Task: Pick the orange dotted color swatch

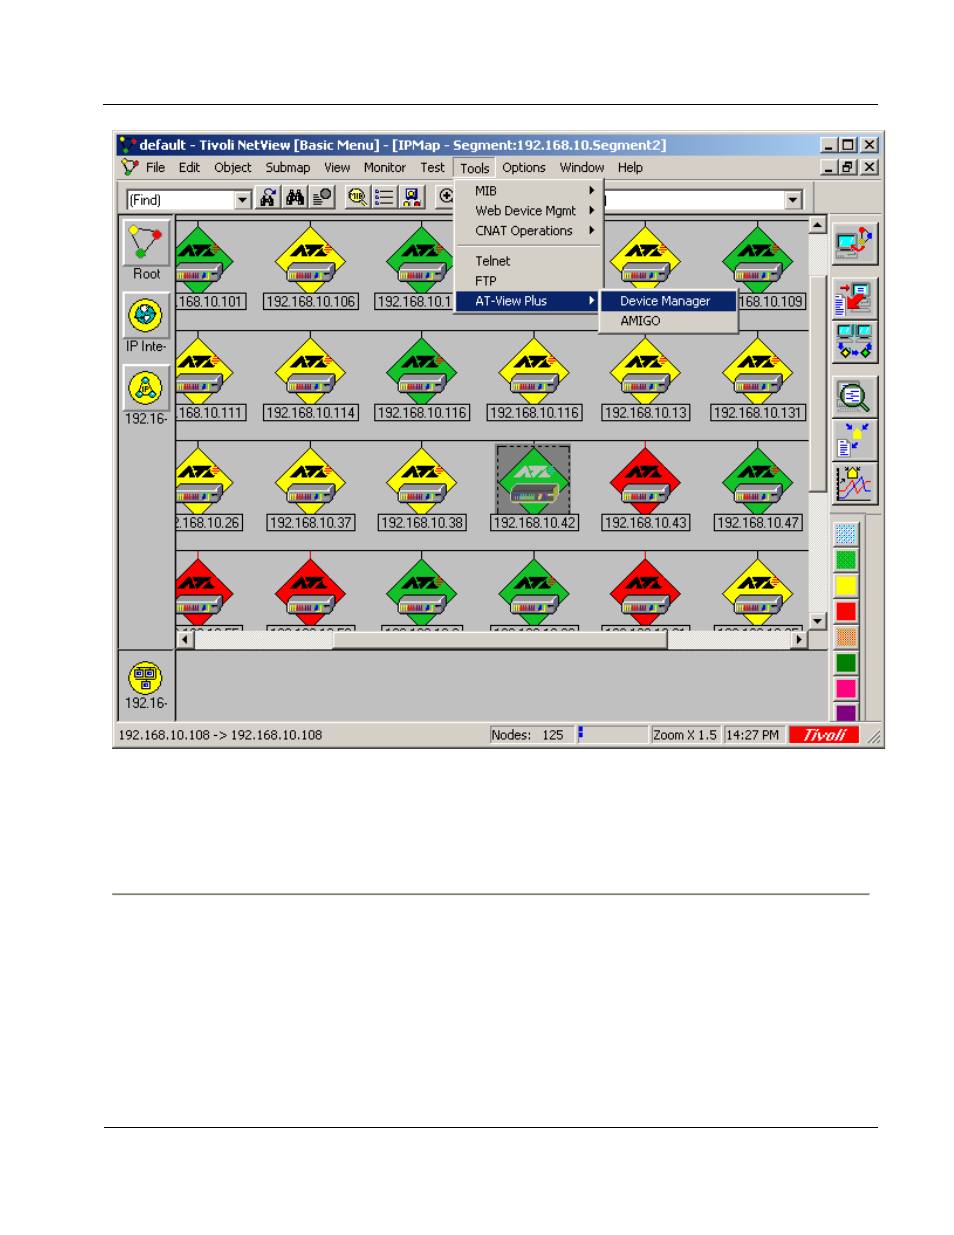Action: (846, 637)
